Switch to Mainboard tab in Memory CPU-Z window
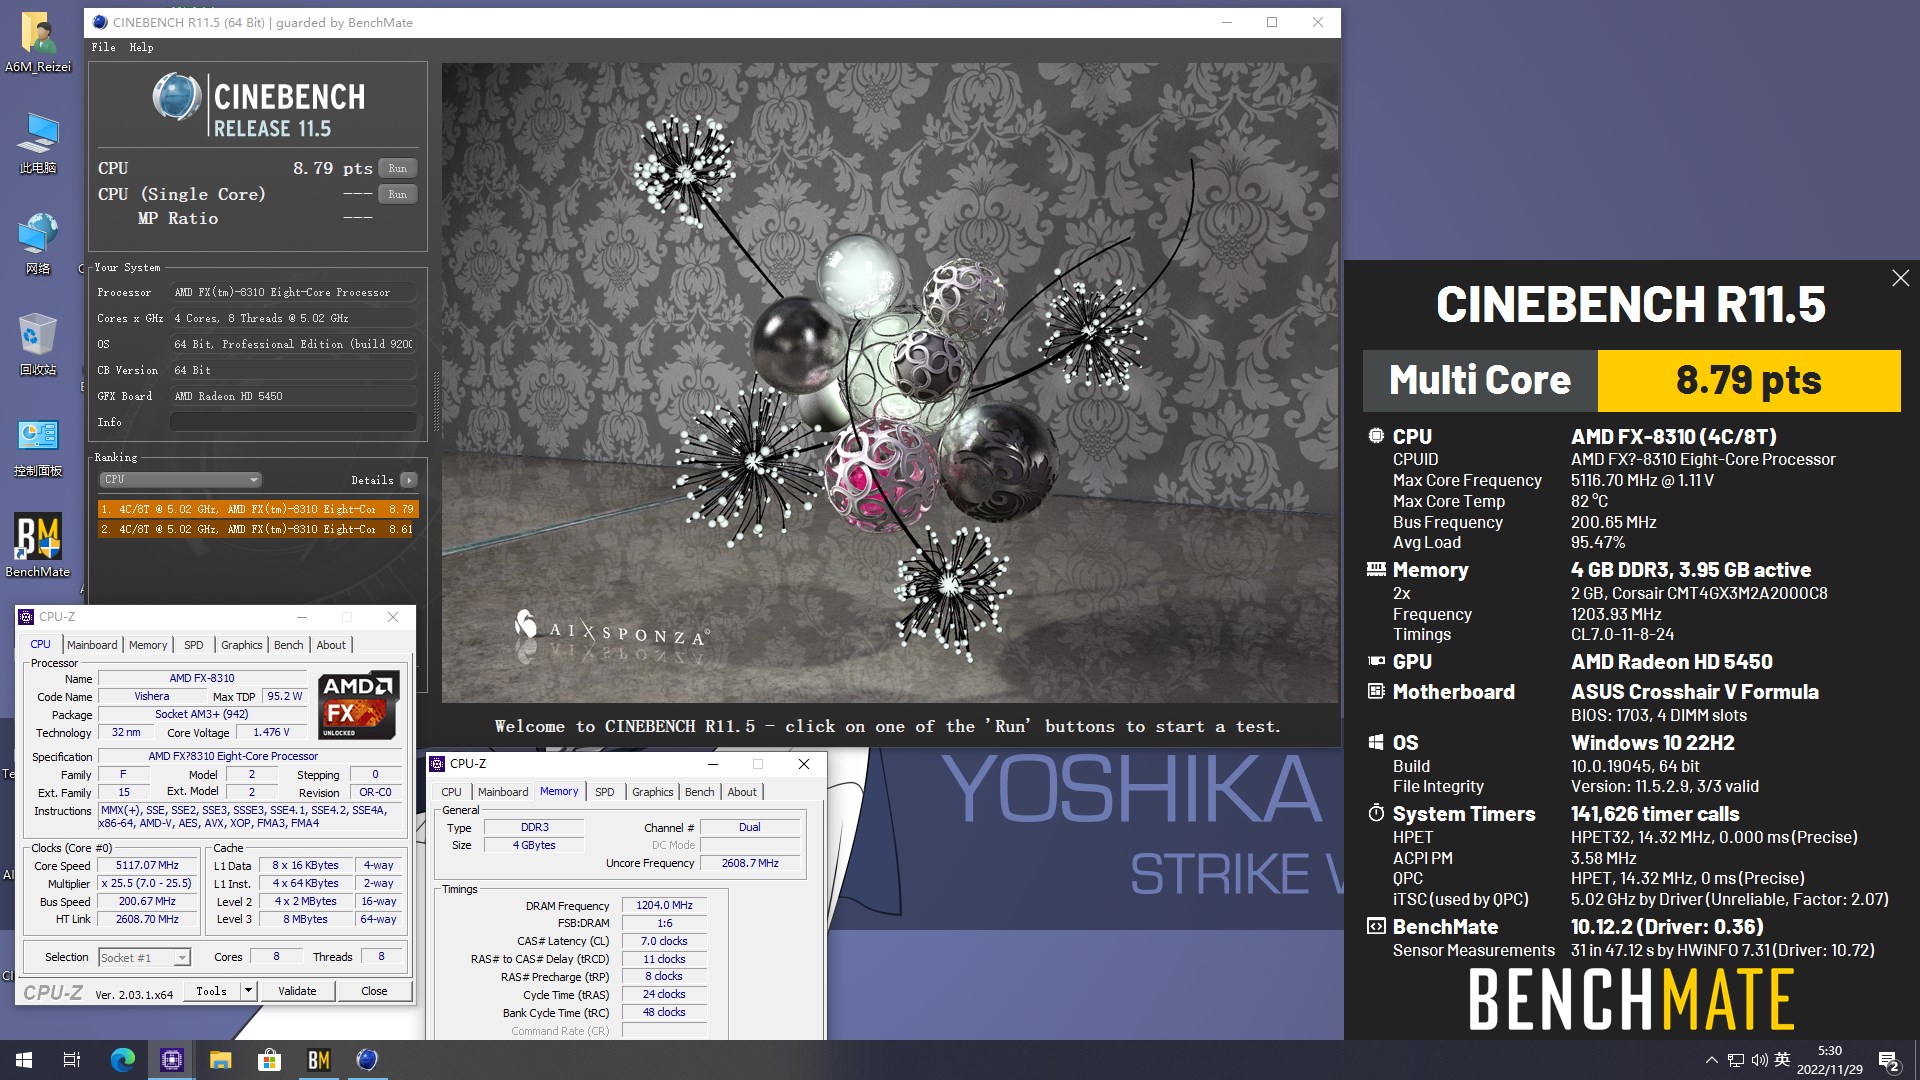Image resolution: width=1920 pixels, height=1080 pixels. coord(503,792)
